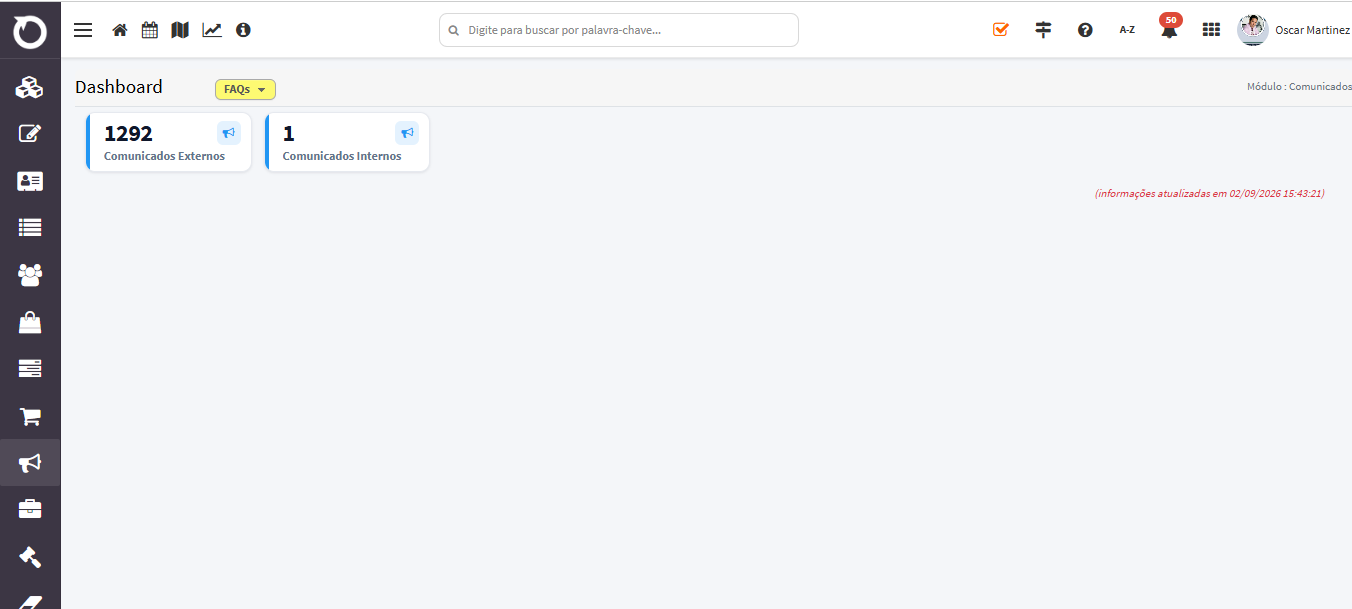Click the keyword search field
The height and width of the screenshot is (609, 1352).
[x=619, y=30]
